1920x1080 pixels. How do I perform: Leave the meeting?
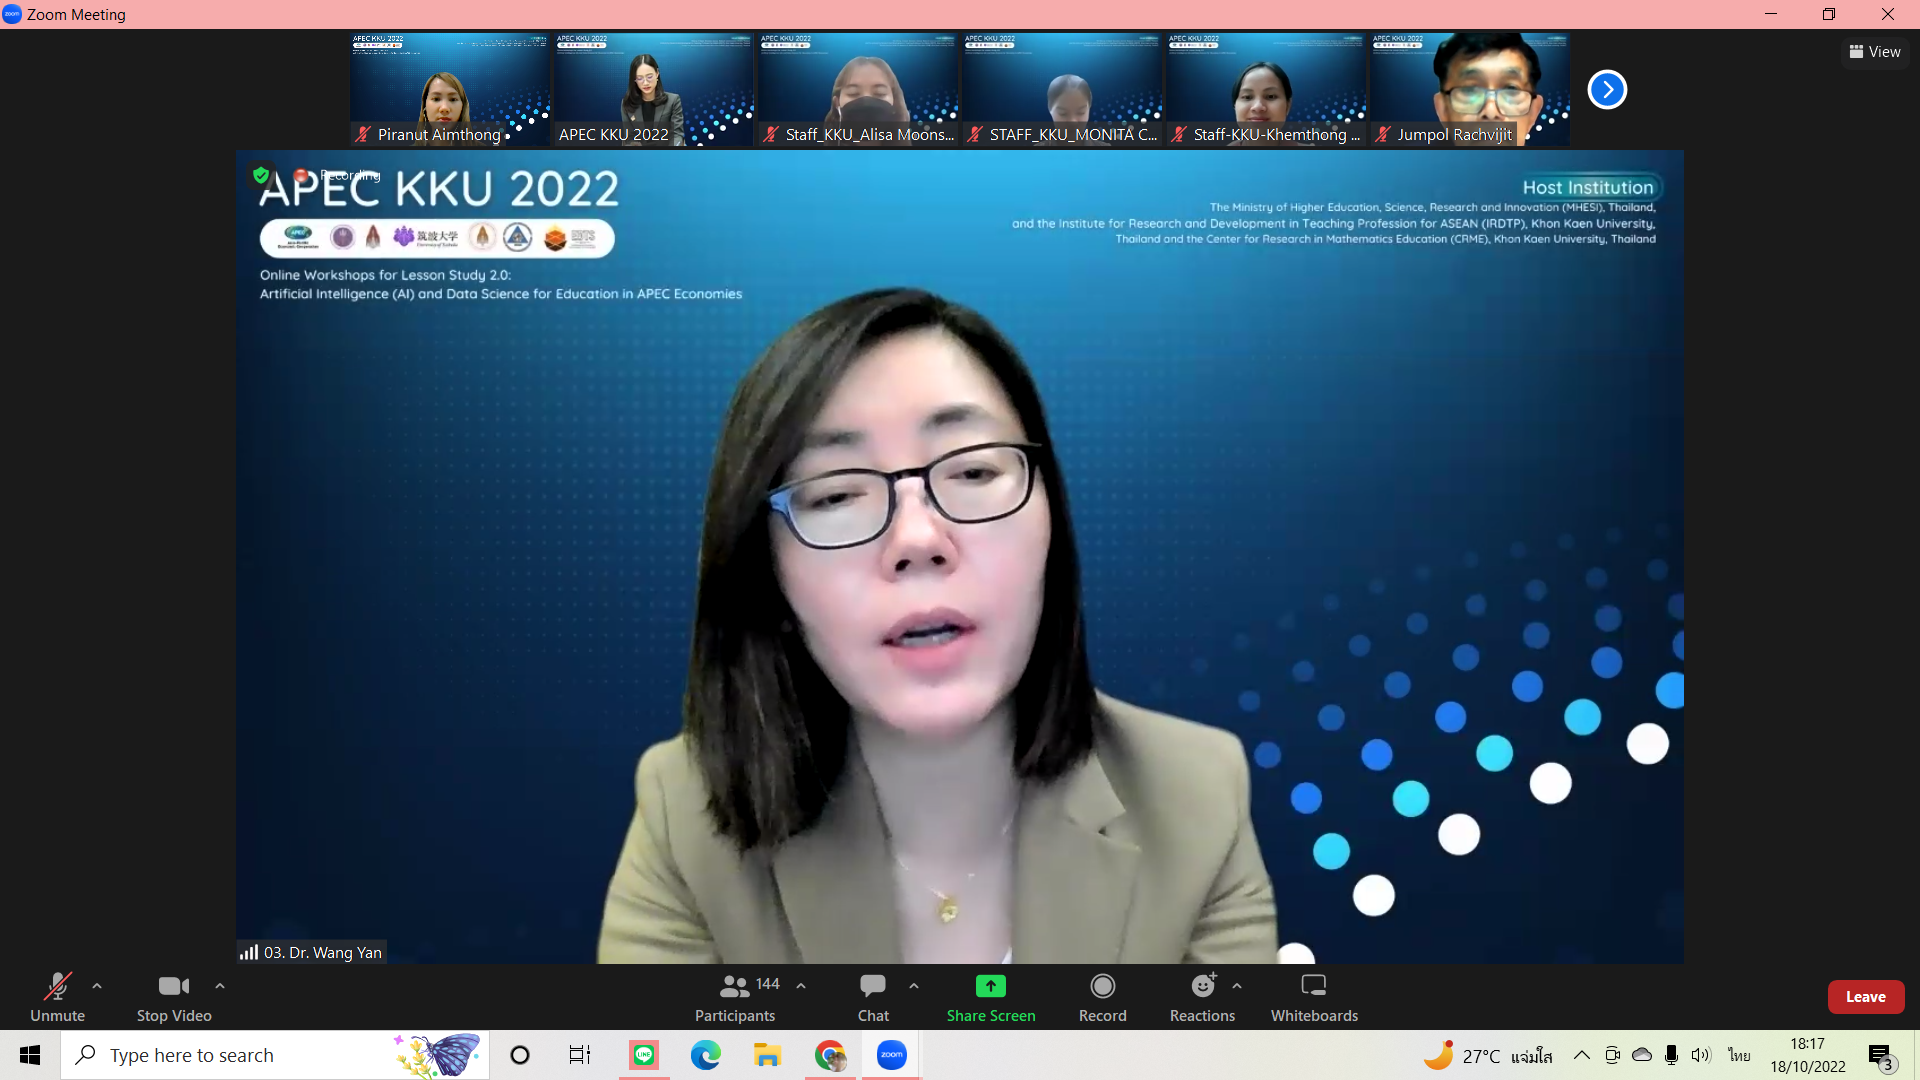tap(1865, 997)
